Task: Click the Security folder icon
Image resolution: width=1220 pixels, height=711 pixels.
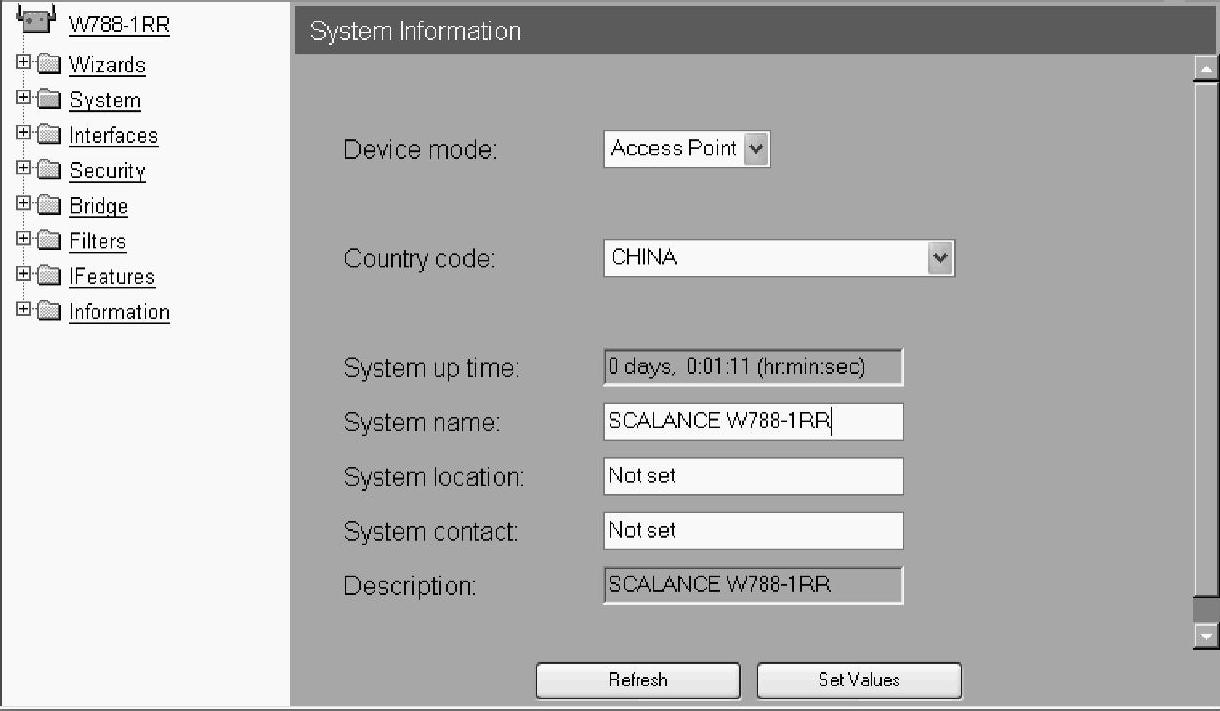Action: coord(49,170)
